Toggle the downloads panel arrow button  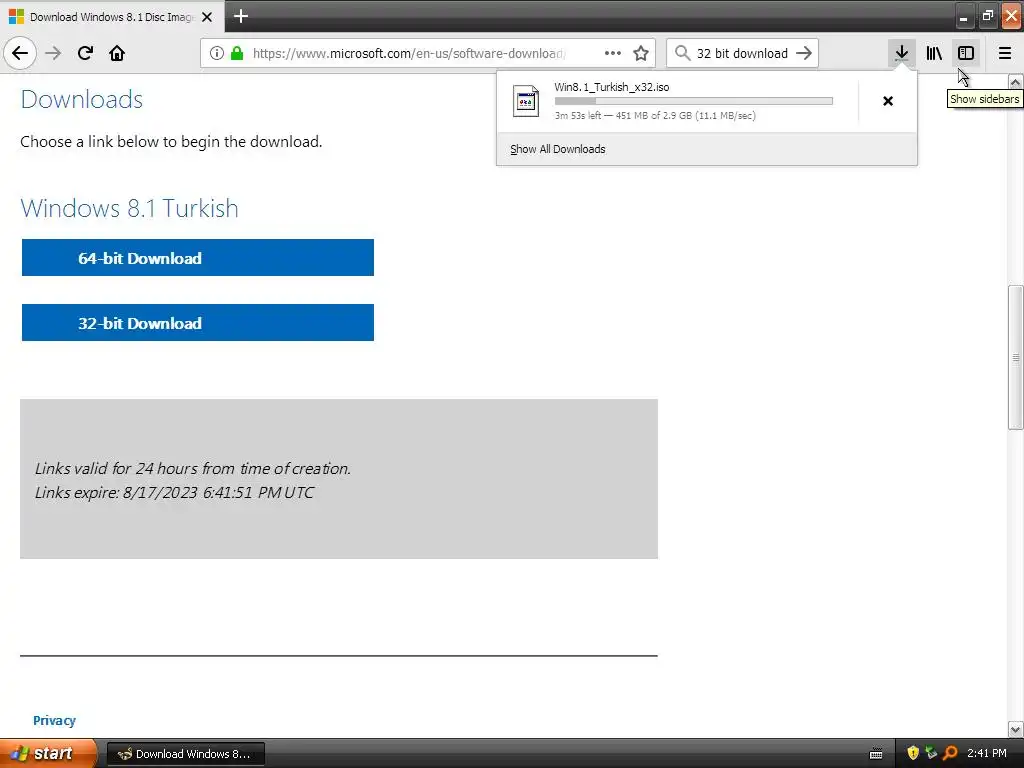901,53
